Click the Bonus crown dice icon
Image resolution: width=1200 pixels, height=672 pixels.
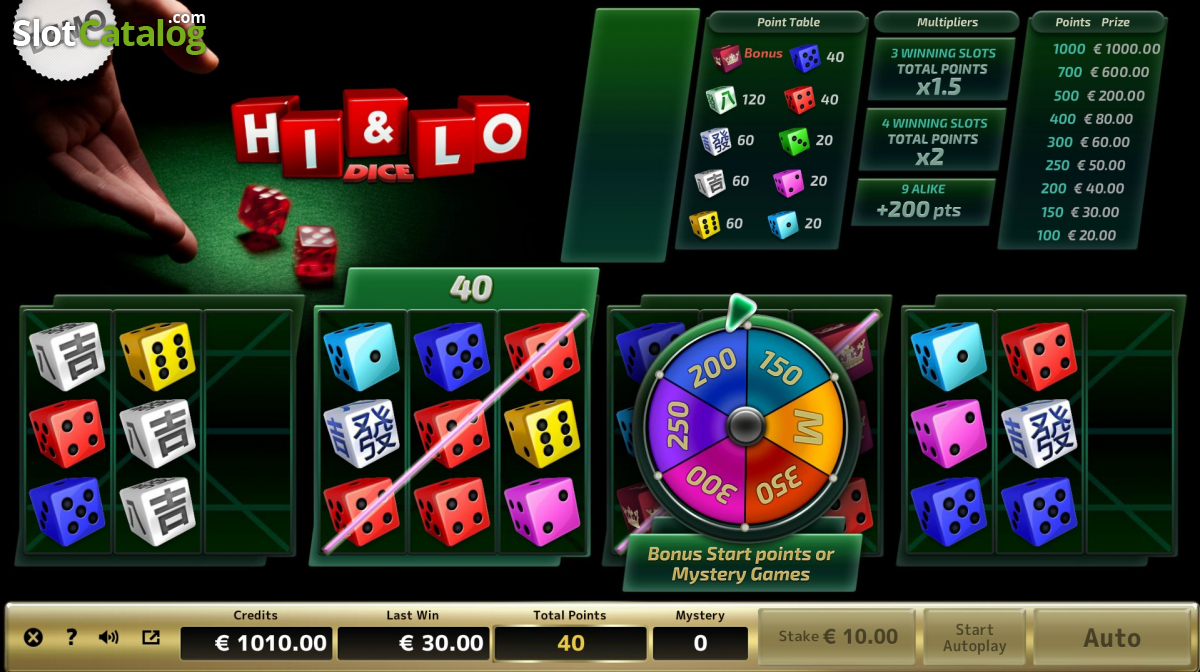click(726, 56)
